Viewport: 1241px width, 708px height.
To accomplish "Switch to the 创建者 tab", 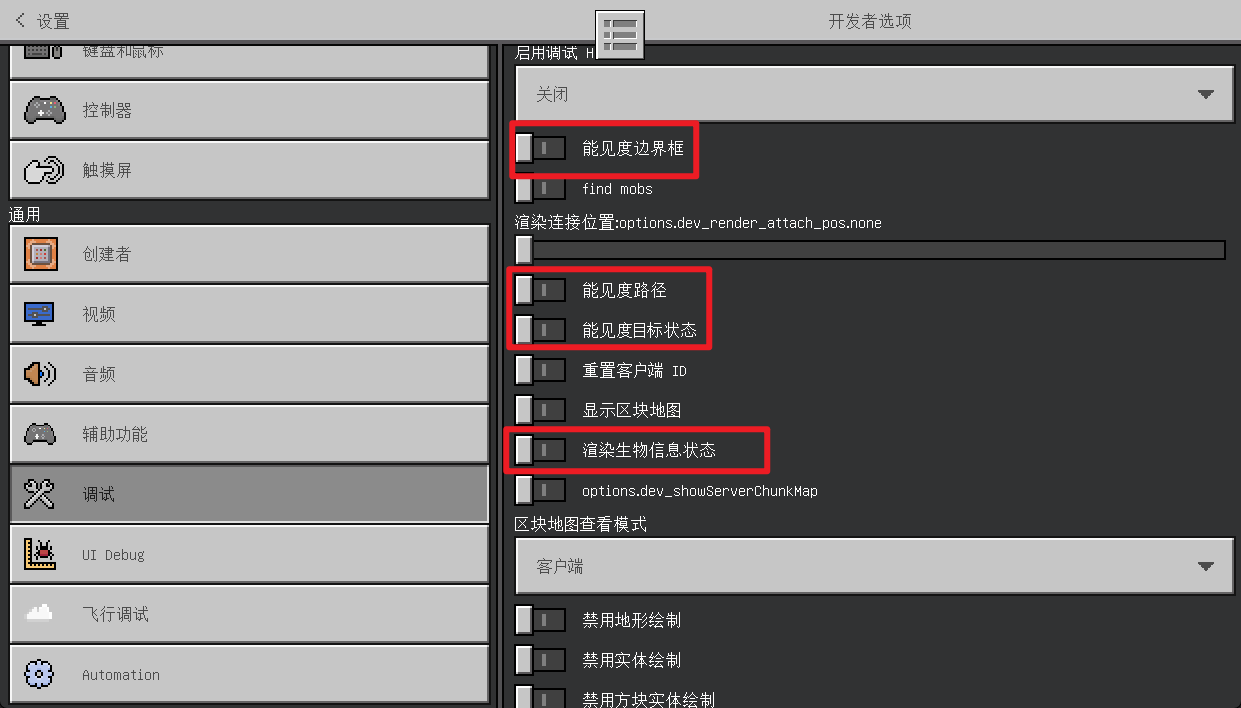I will click(249, 254).
